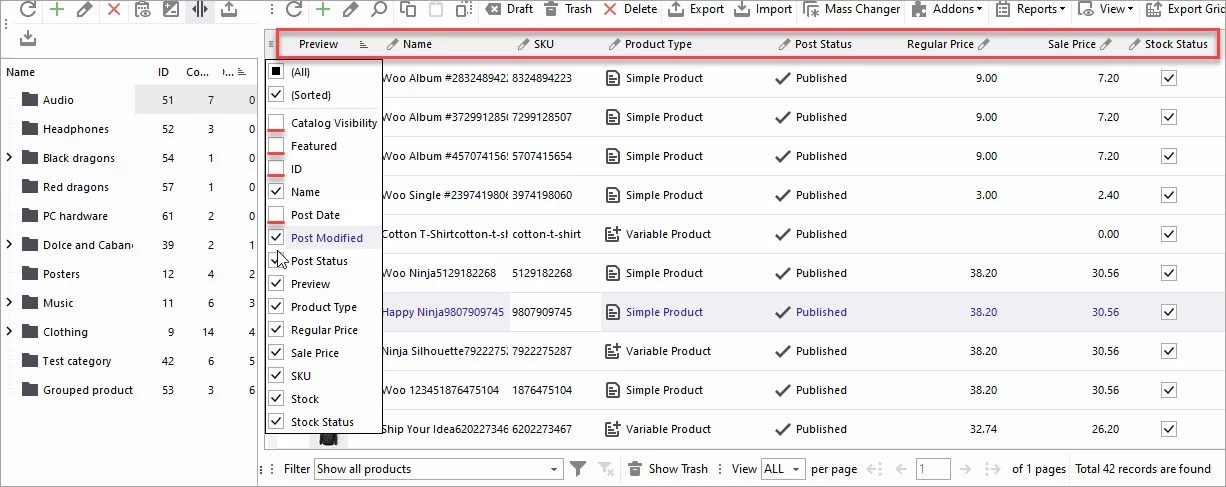Click the search magnifier icon in products toolbar
Image resolution: width=1226 pixels, height=487 pixels.
(379, 9)
